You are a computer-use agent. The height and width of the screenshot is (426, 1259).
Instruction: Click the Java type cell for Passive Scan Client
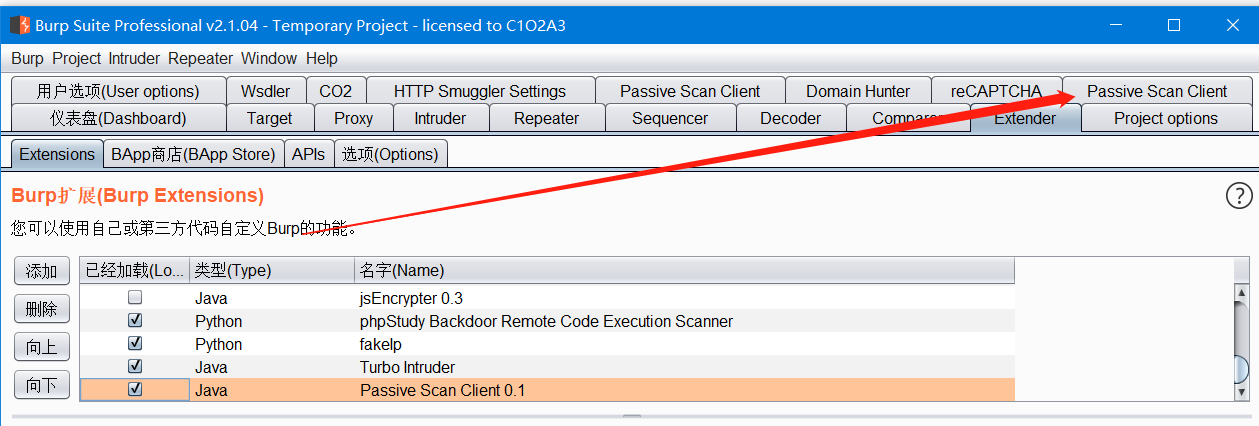point(272,390)
